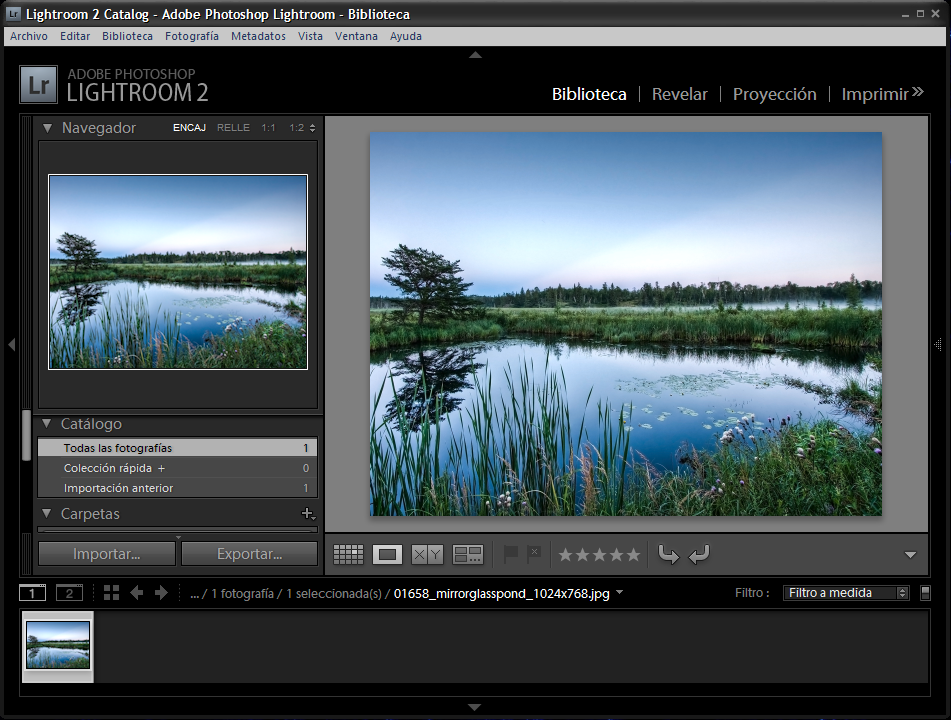Image resolution: width=951 pixels, height=720 pixels.
Task: Toggle the filter switch beside Filtro dropdown
Action: [925, 593]
